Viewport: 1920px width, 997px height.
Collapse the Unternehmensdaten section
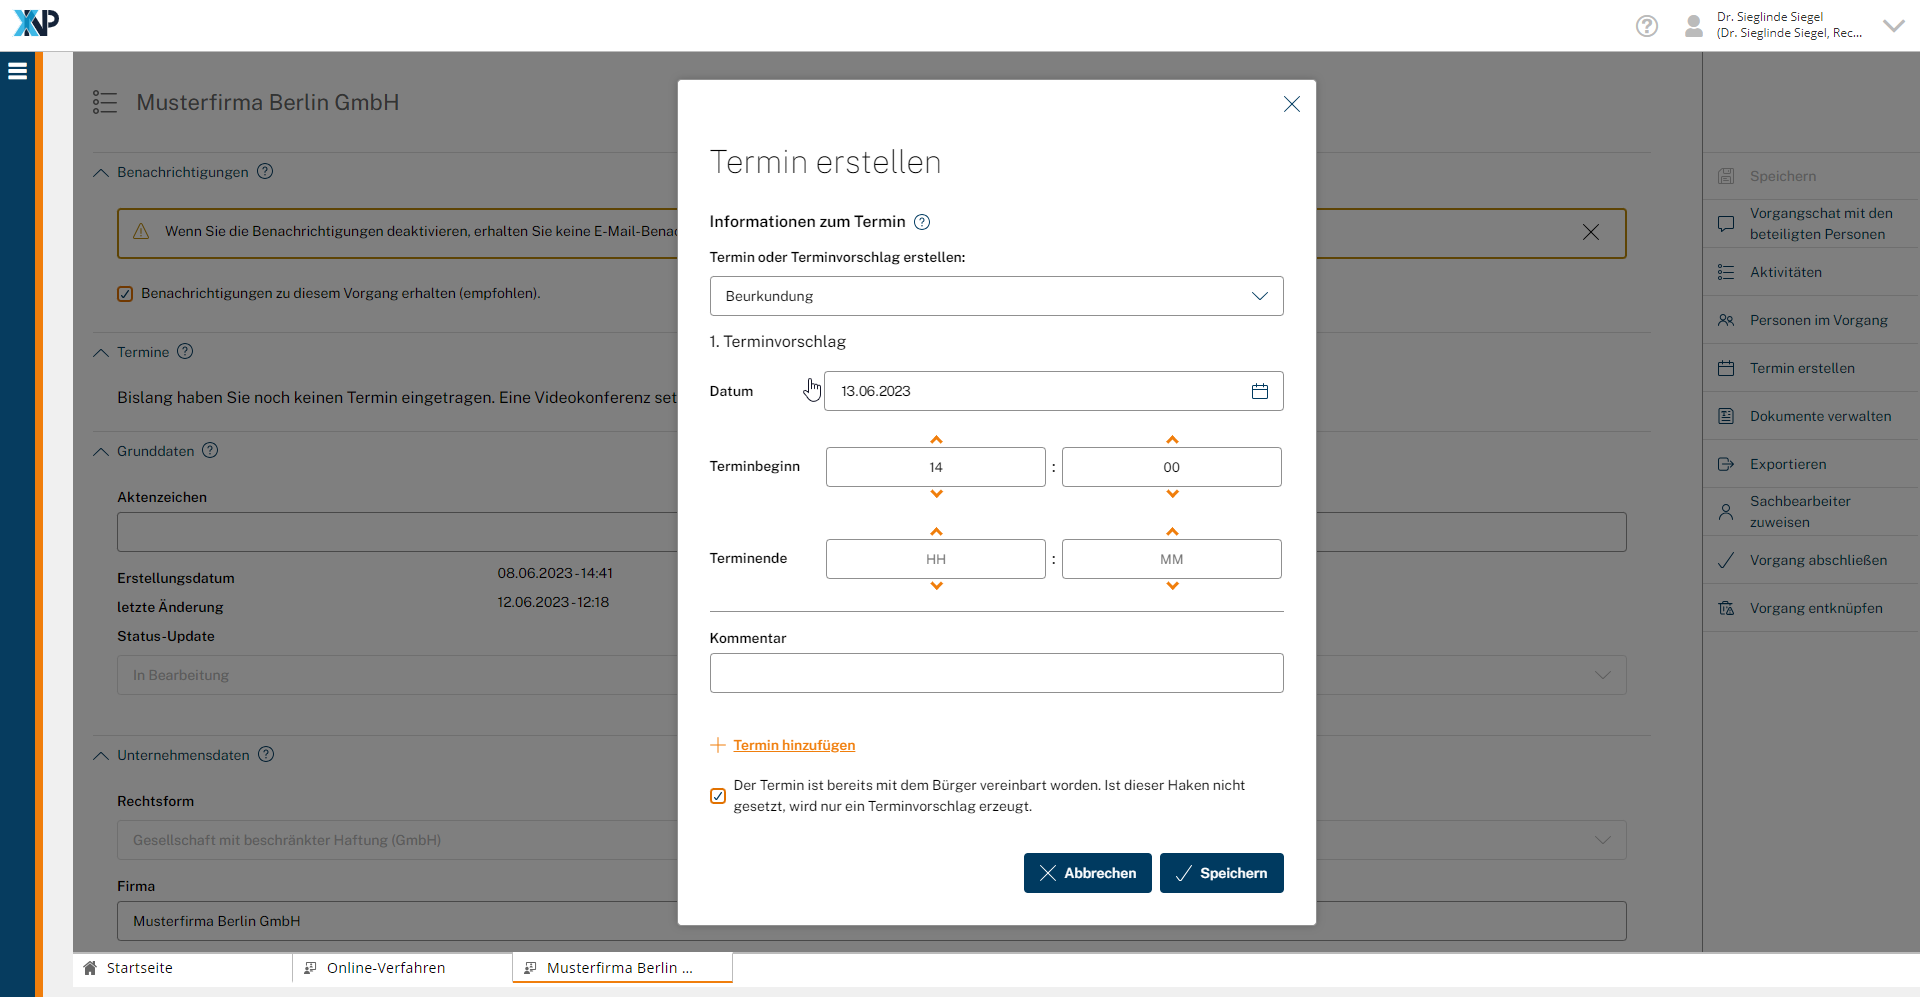[100, 756]
